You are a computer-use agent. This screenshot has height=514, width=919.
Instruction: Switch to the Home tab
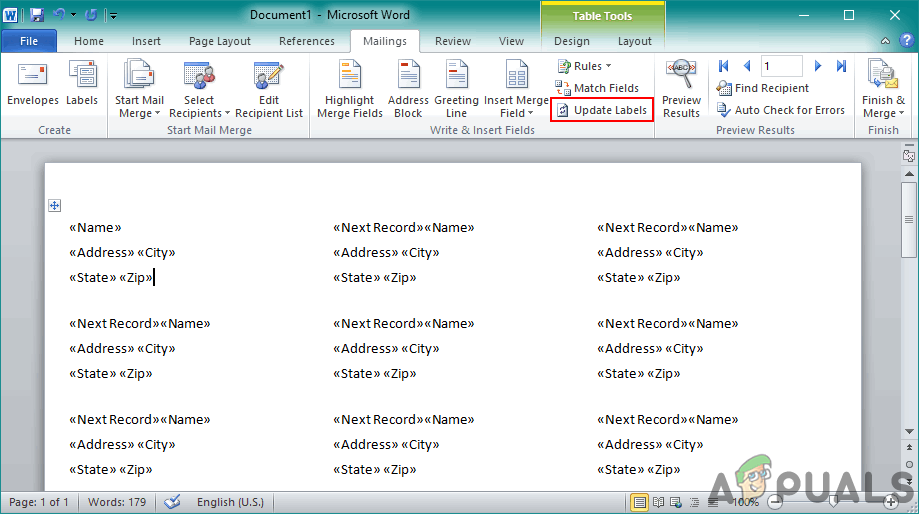coord(89,41)
